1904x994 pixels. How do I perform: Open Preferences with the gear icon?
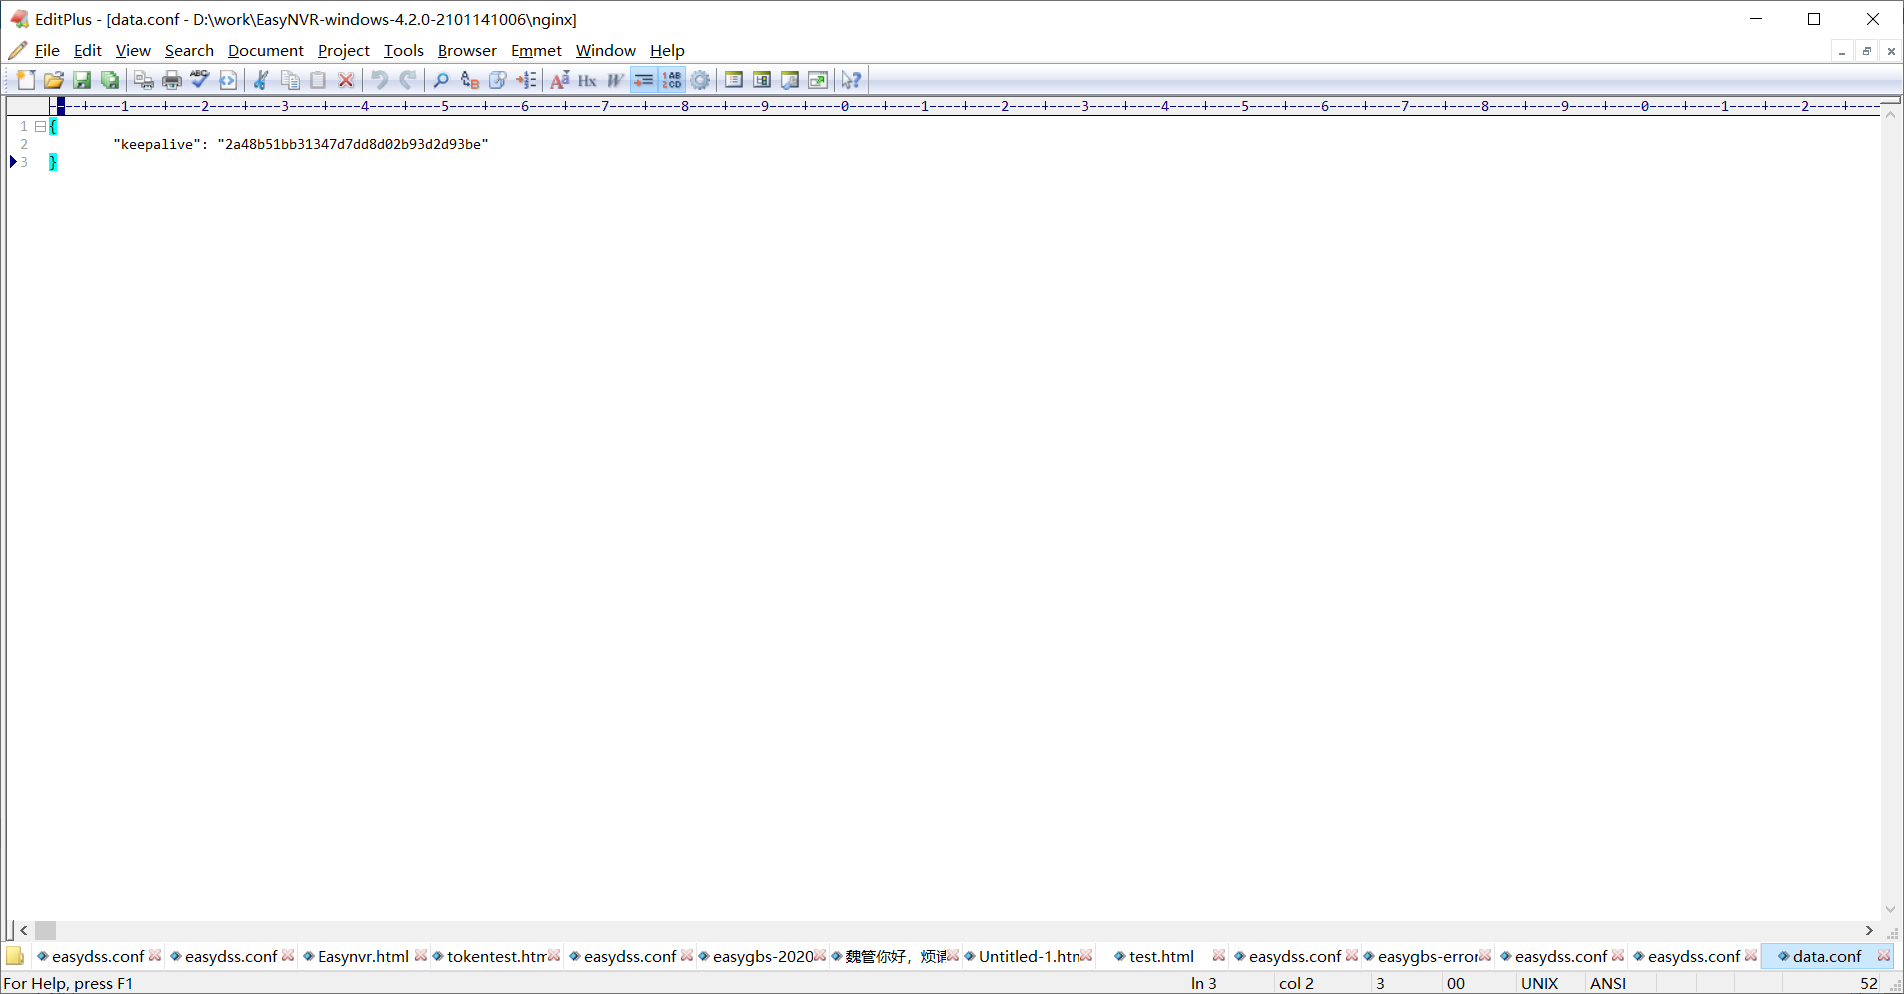pyautogui.click(x=700, y=80)
